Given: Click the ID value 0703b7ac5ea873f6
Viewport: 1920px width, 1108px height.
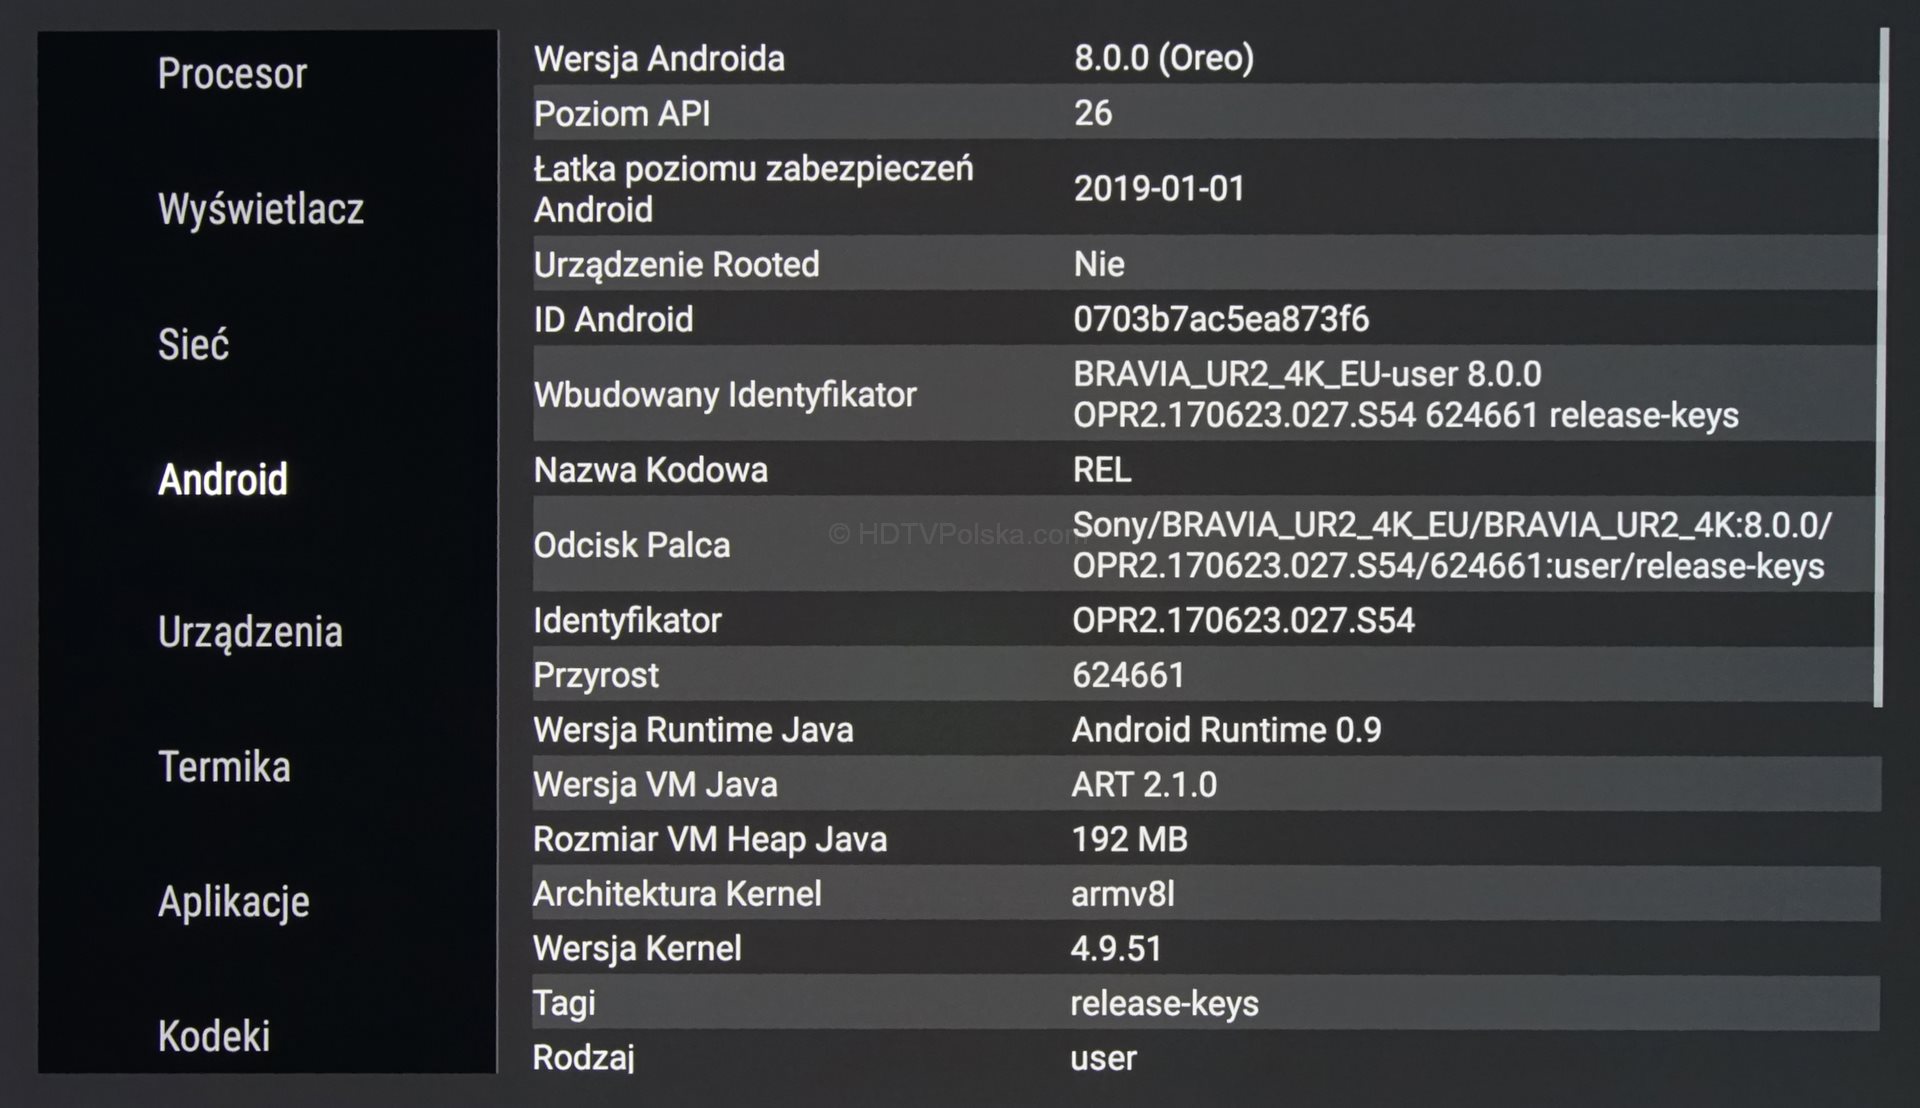Looking at the screenshot, I should (1221, 319).
